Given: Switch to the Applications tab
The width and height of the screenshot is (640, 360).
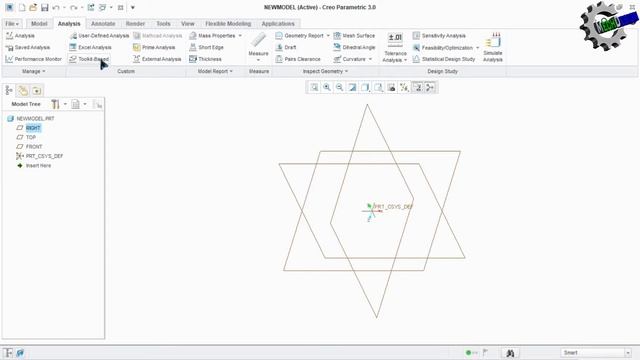Looking at the screenshot, I should pyautogui.click(x=278, y=24).
